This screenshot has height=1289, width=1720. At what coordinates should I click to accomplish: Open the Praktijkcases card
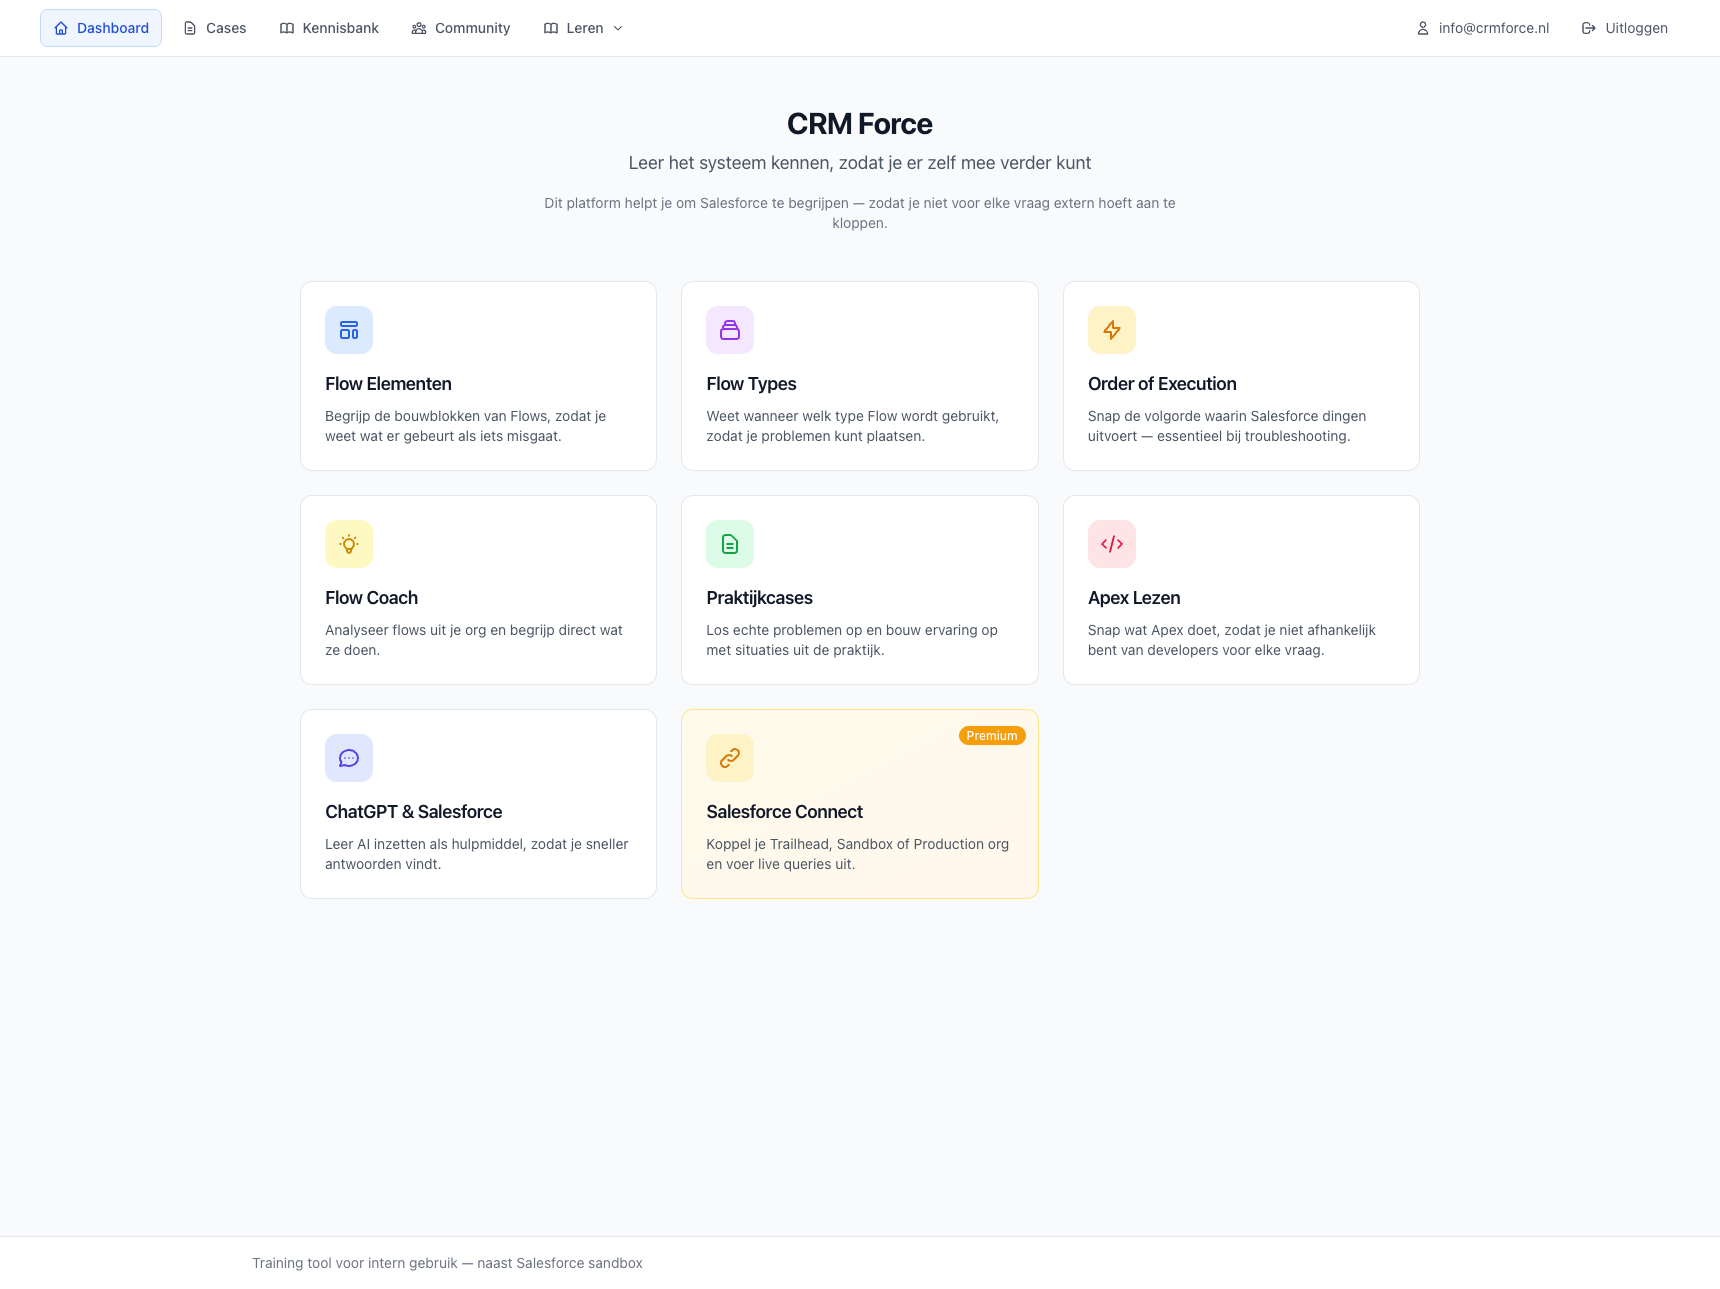point(859,590)
